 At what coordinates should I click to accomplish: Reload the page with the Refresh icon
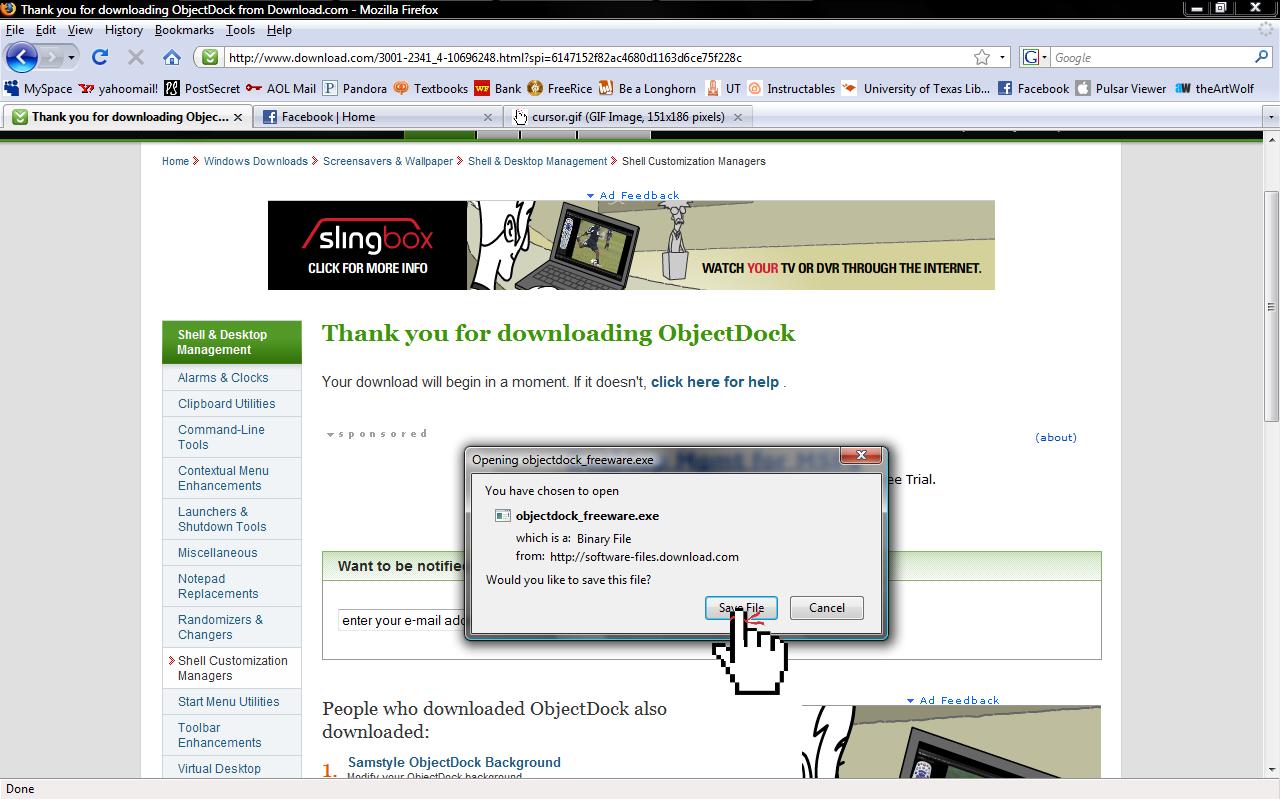(x=100, y=57)
